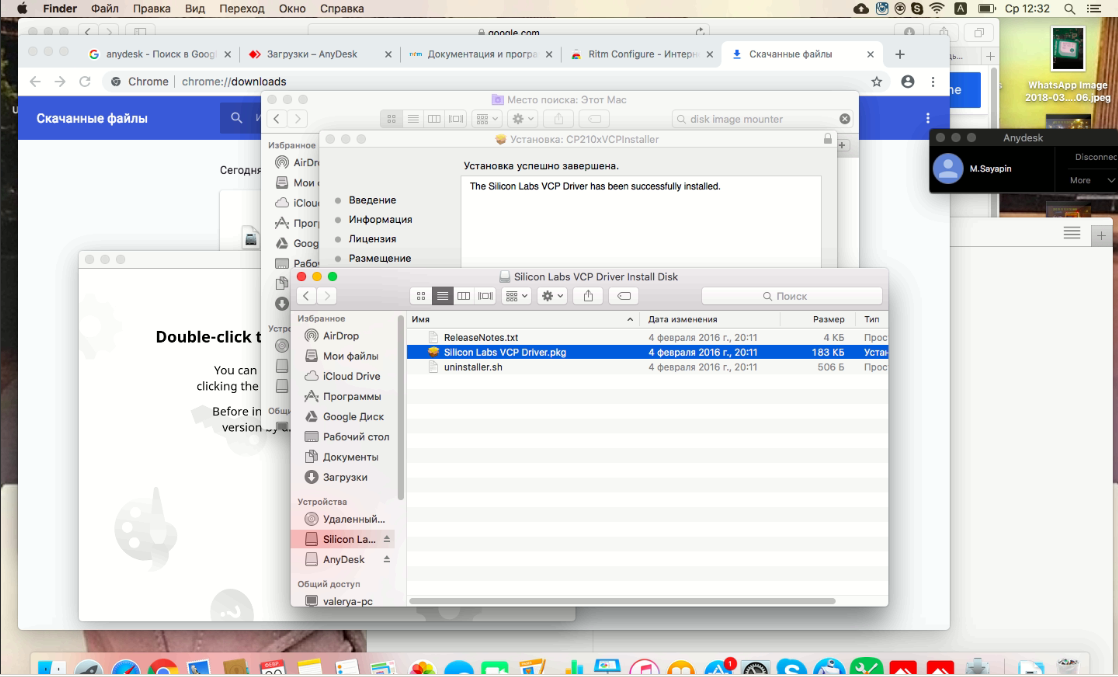Screen dimensions: 1118x677
Task: Switch Finder front window to icon view
Action: click(421, 296)
